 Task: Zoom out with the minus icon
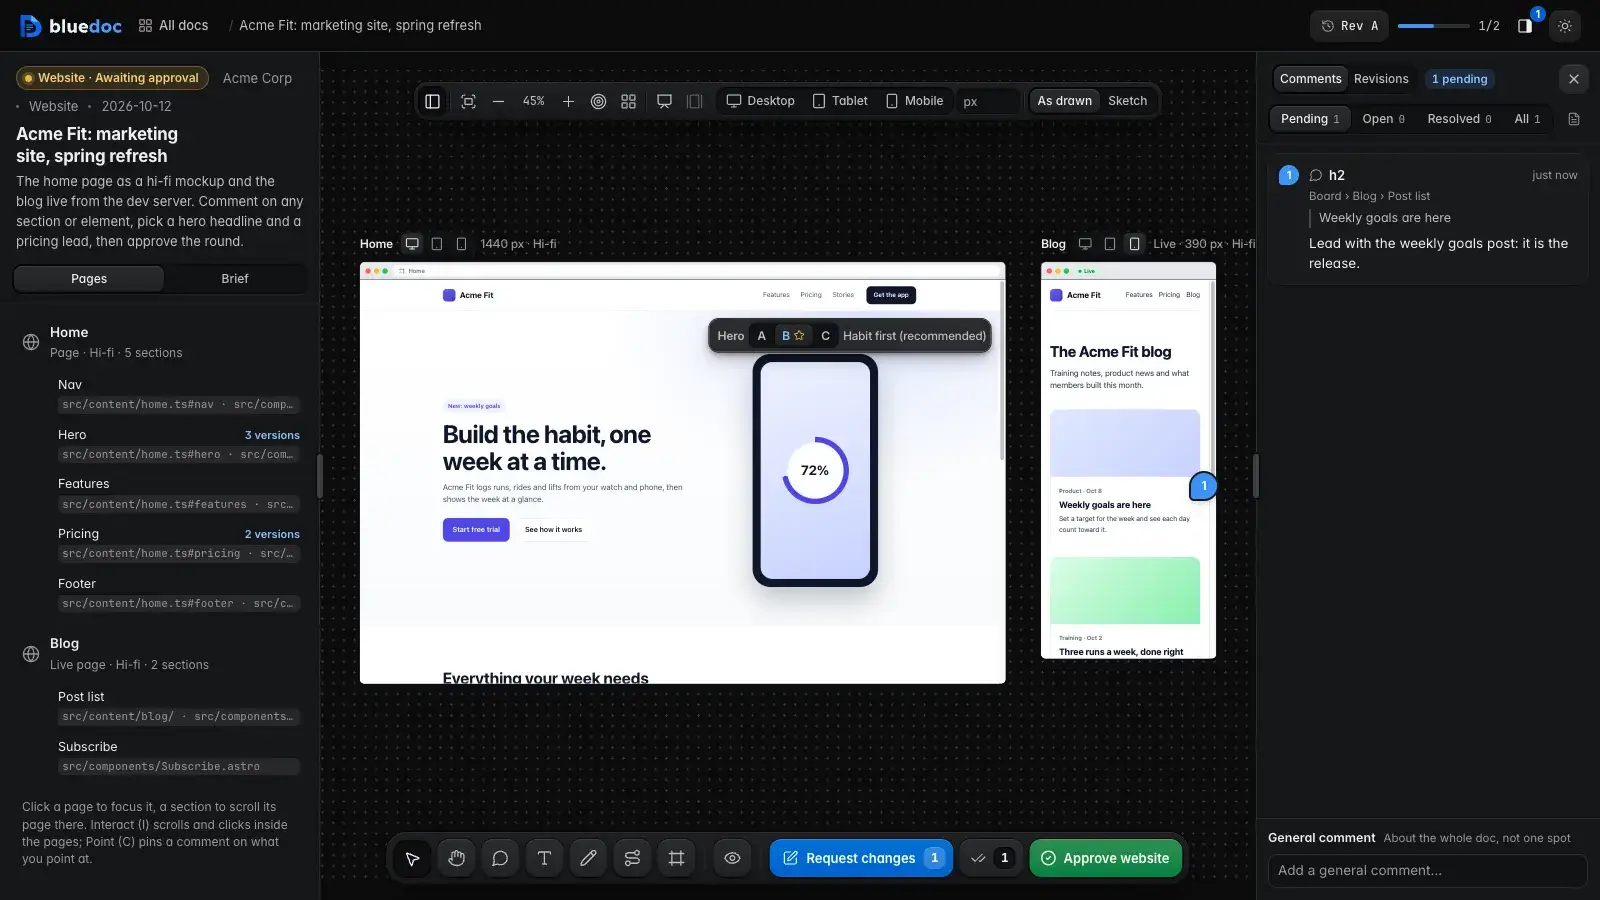tap(498, 101)
